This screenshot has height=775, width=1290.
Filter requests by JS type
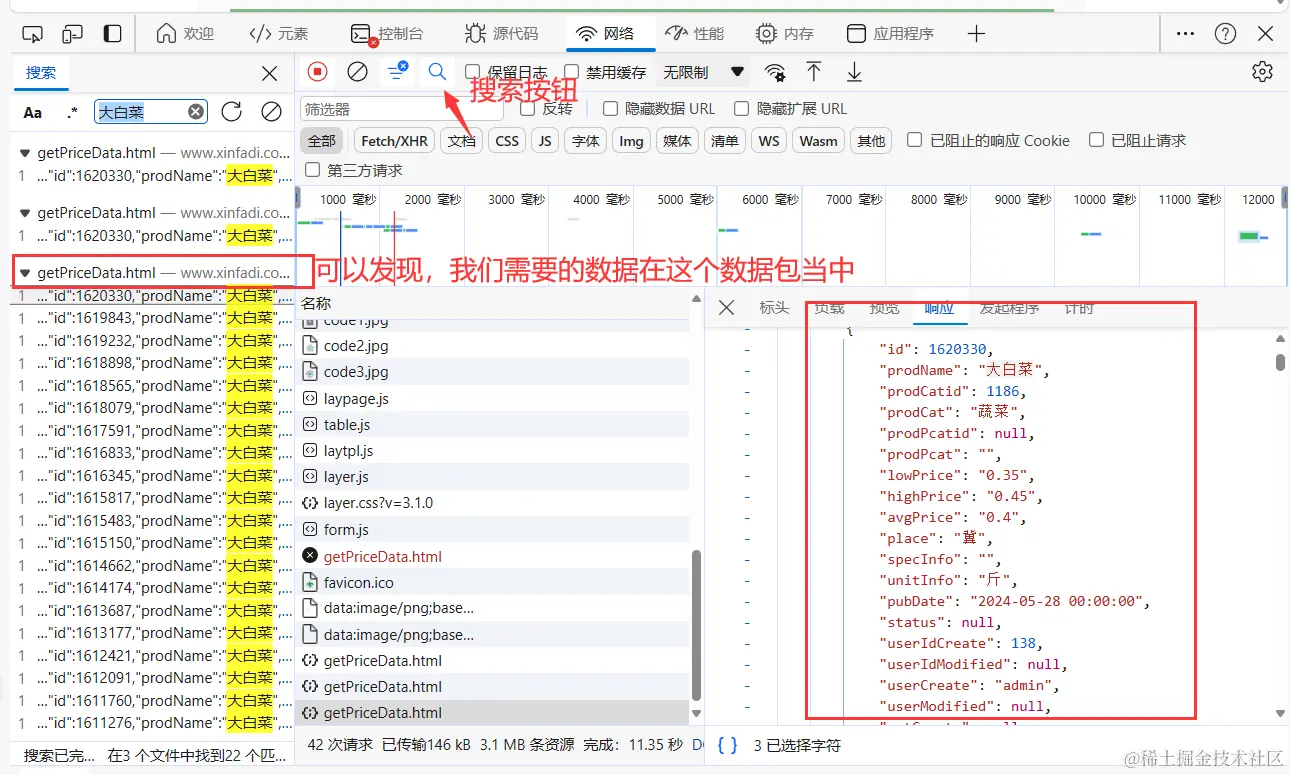coord(545,141)
